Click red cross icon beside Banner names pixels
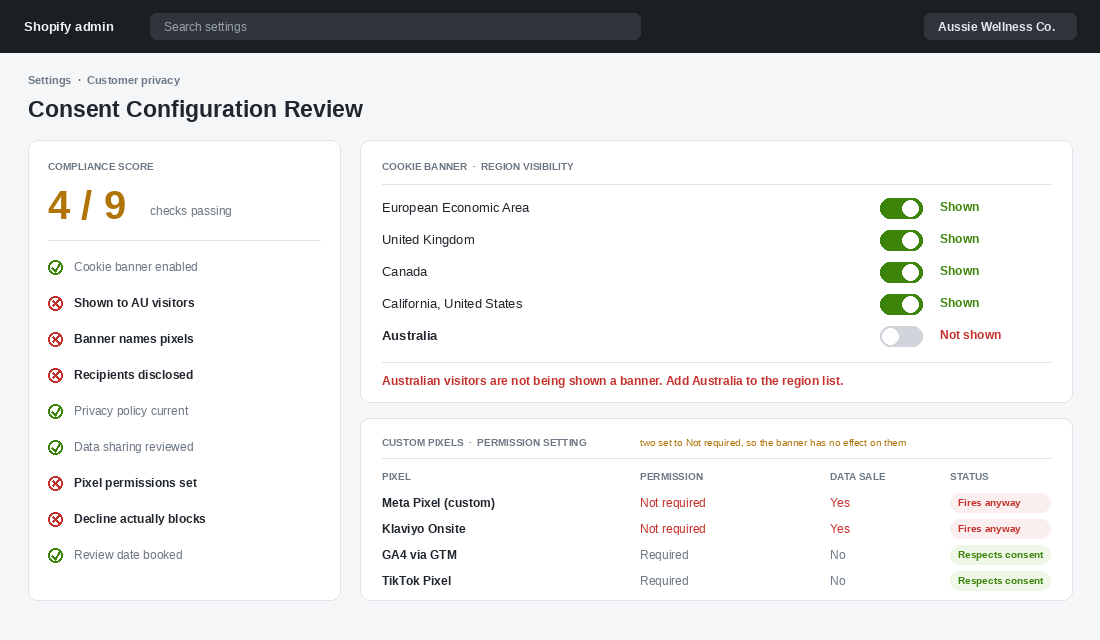This screenshot has height=640, width=1100. (55, 340)
